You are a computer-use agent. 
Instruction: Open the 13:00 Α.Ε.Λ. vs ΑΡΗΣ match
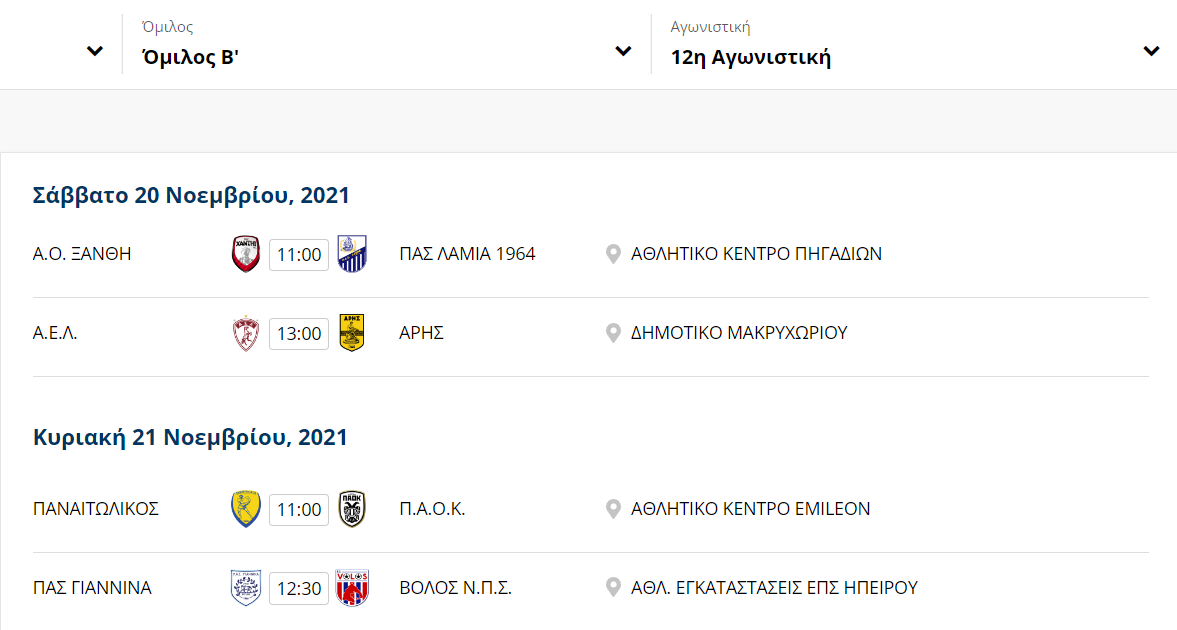coord(299,333)
